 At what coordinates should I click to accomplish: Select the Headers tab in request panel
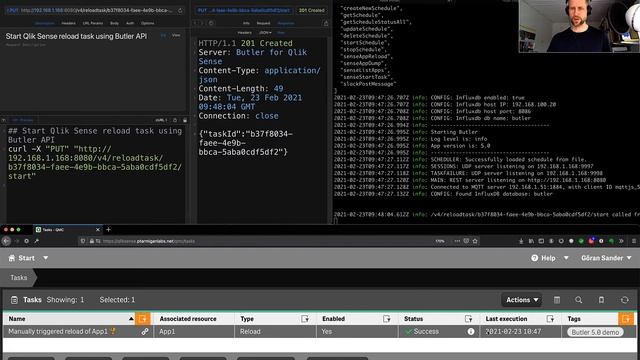point(68,23)
